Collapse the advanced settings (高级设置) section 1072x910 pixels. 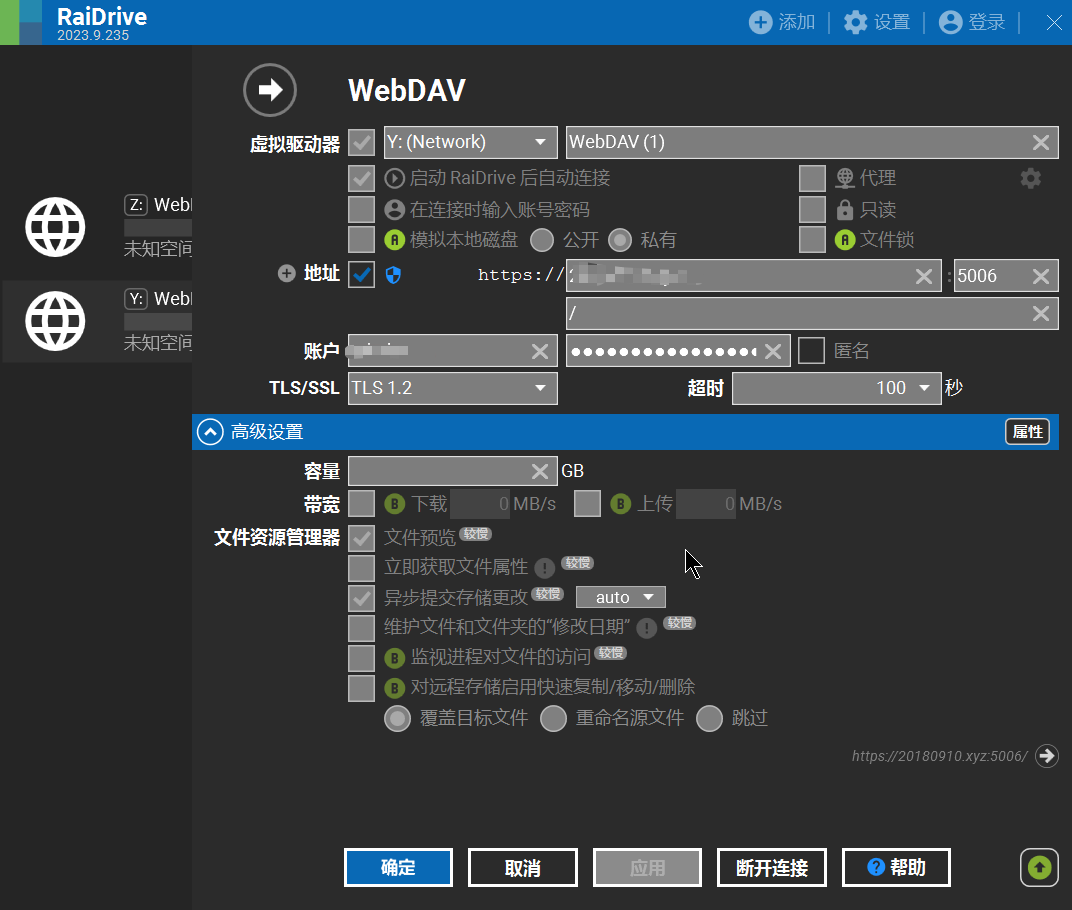(x=210, y=432)
